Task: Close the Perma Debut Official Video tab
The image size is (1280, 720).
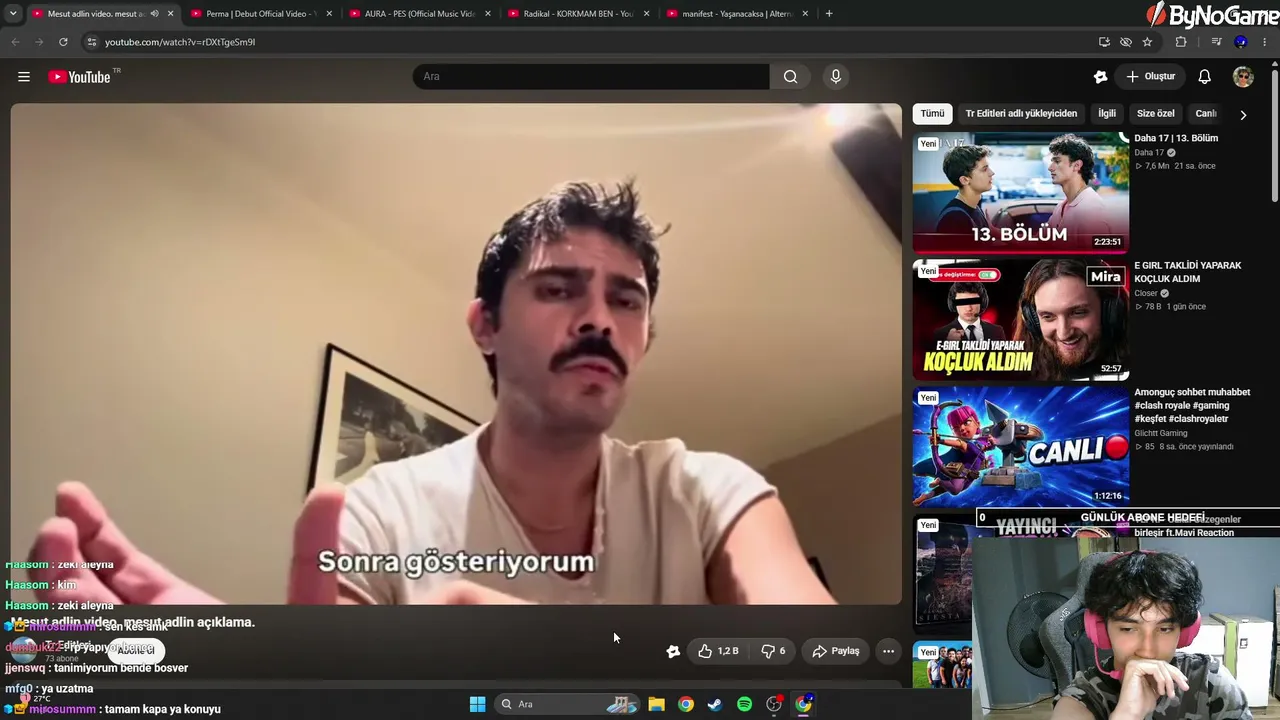Action: 329,14
